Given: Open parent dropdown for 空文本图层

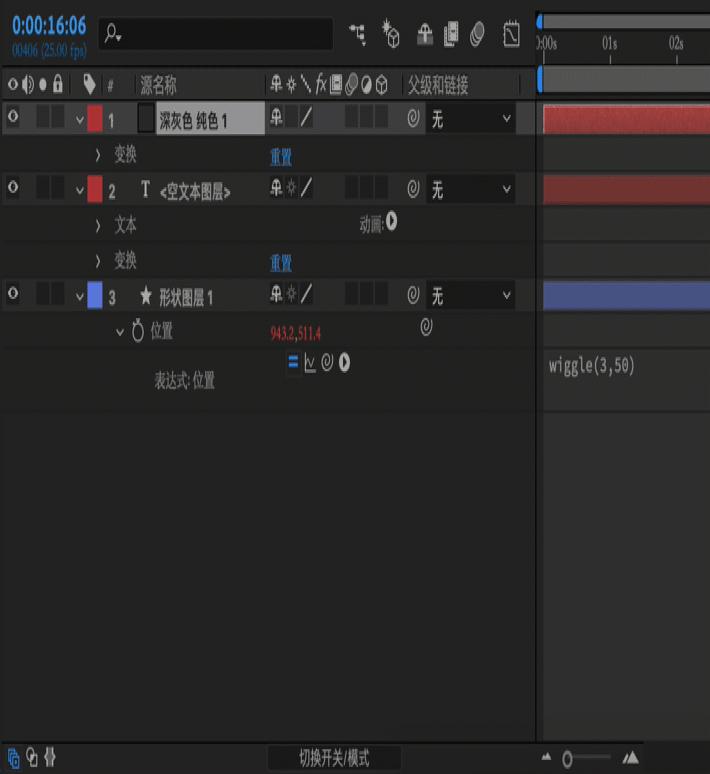Looking at the screenshot, I should tap(471, 189).
